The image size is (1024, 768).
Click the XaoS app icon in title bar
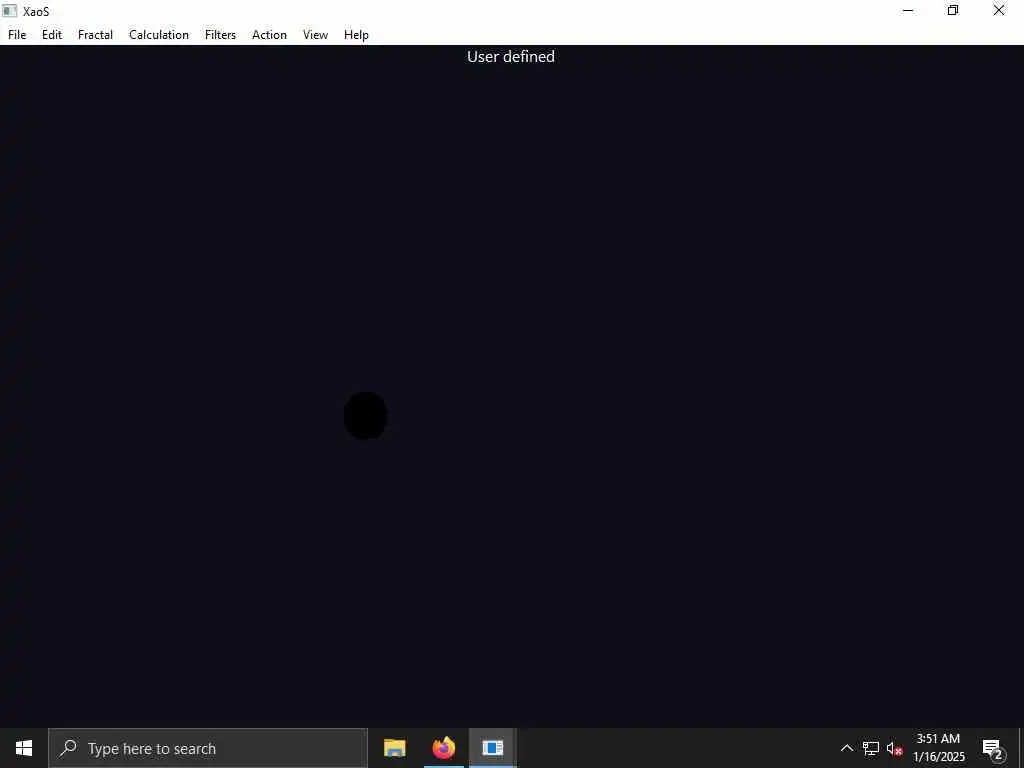[10, 10]
